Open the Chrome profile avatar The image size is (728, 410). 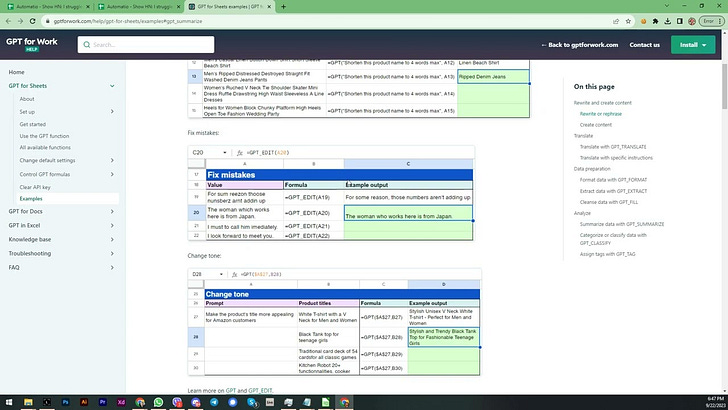[692, 21]
